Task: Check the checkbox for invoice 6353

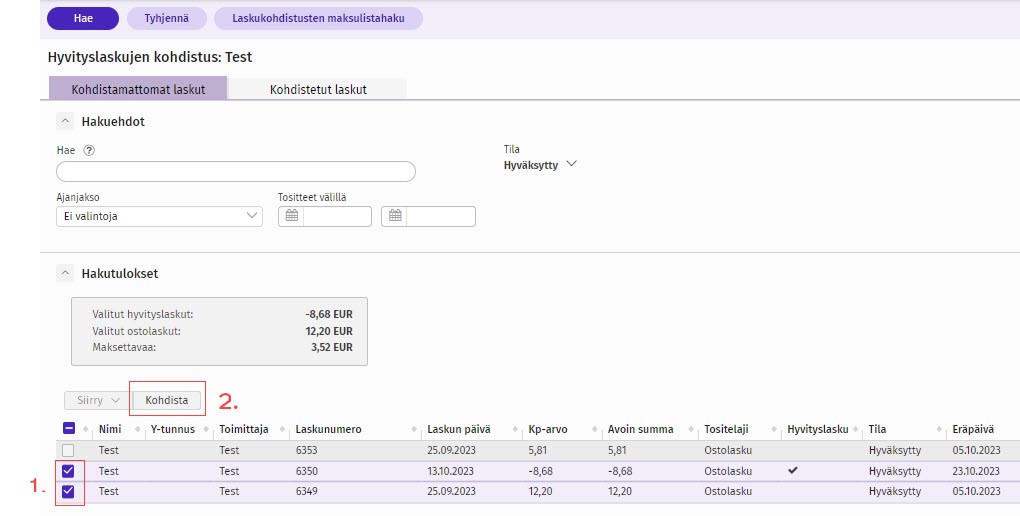Action: (68, 450)
